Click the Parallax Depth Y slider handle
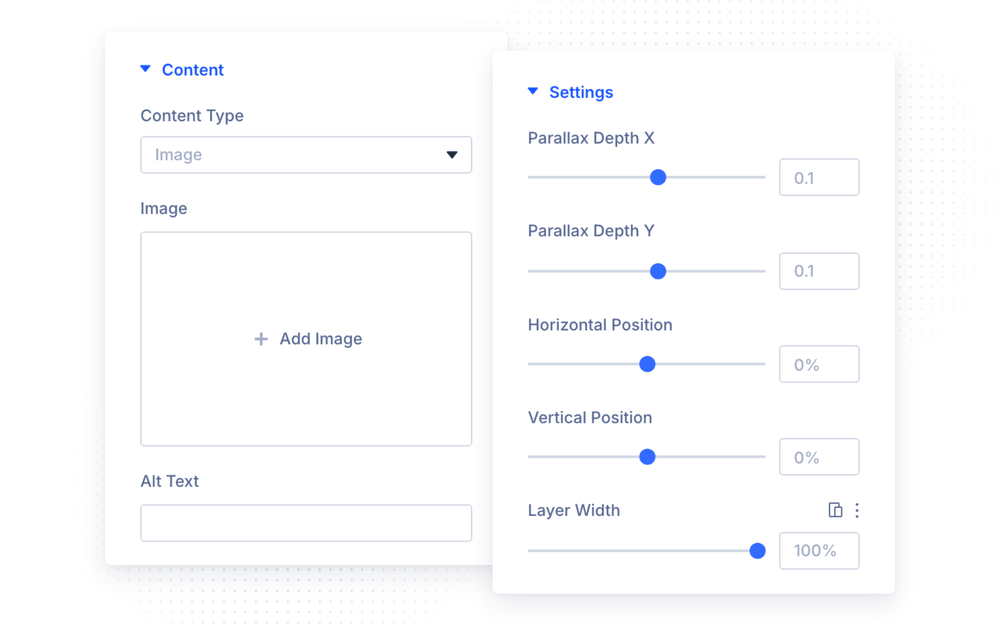 click(x=658, y=271)
